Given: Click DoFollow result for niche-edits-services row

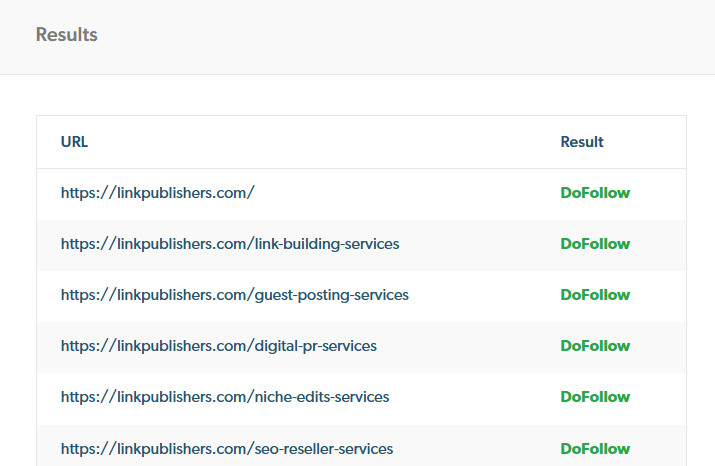Looking at the screenshot, I should 595,397.
